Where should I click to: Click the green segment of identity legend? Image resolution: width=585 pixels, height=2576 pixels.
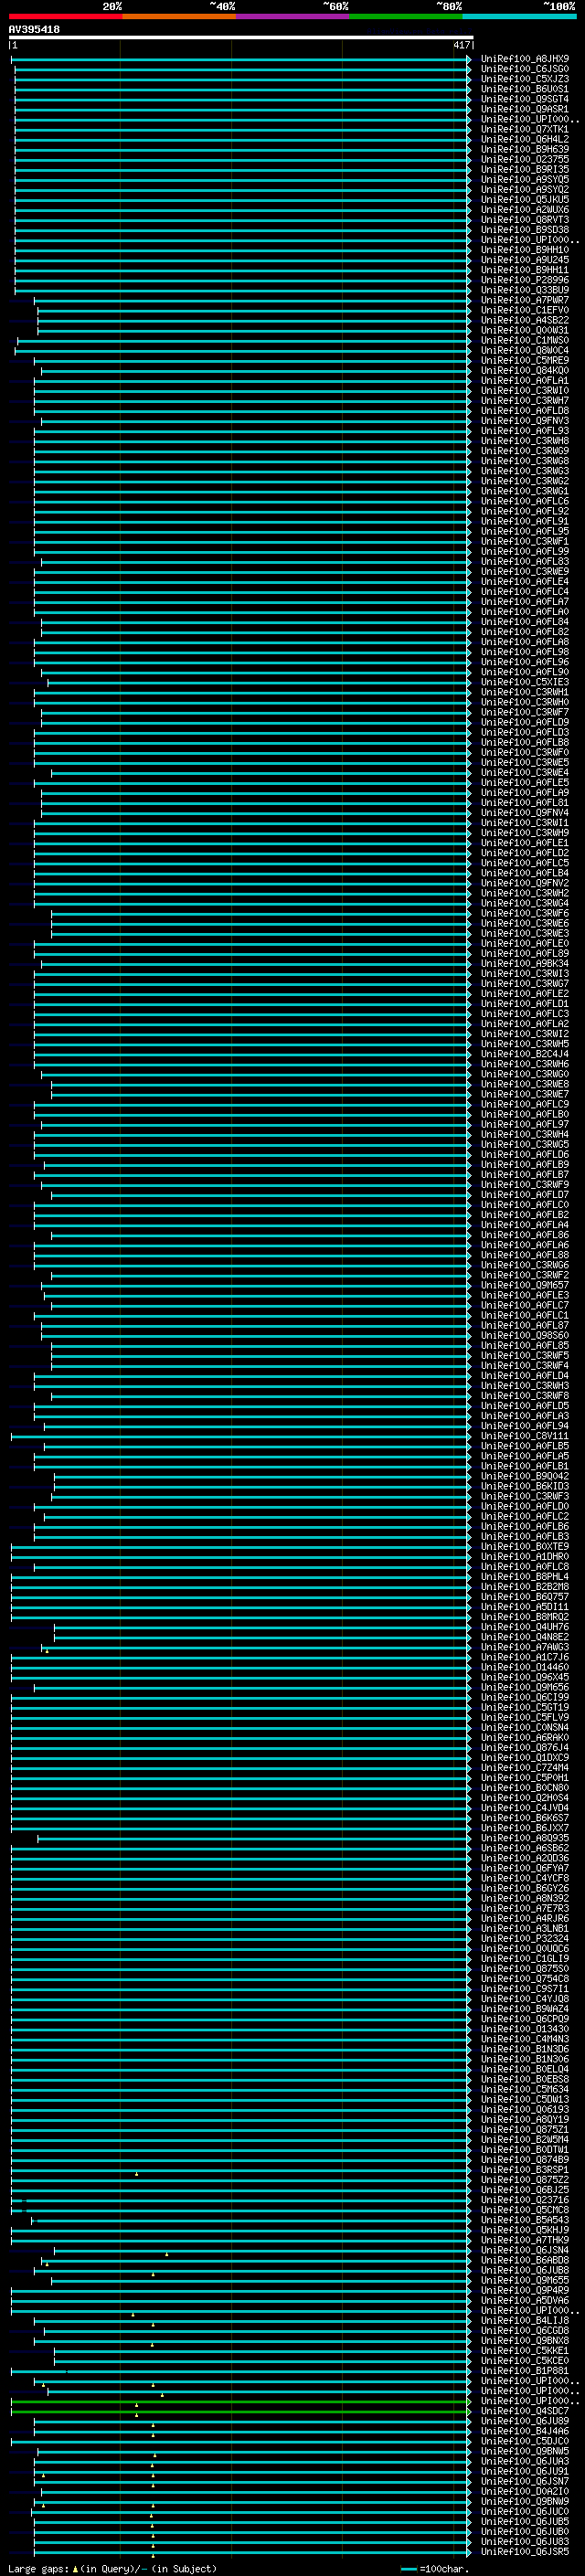point(405,16)
